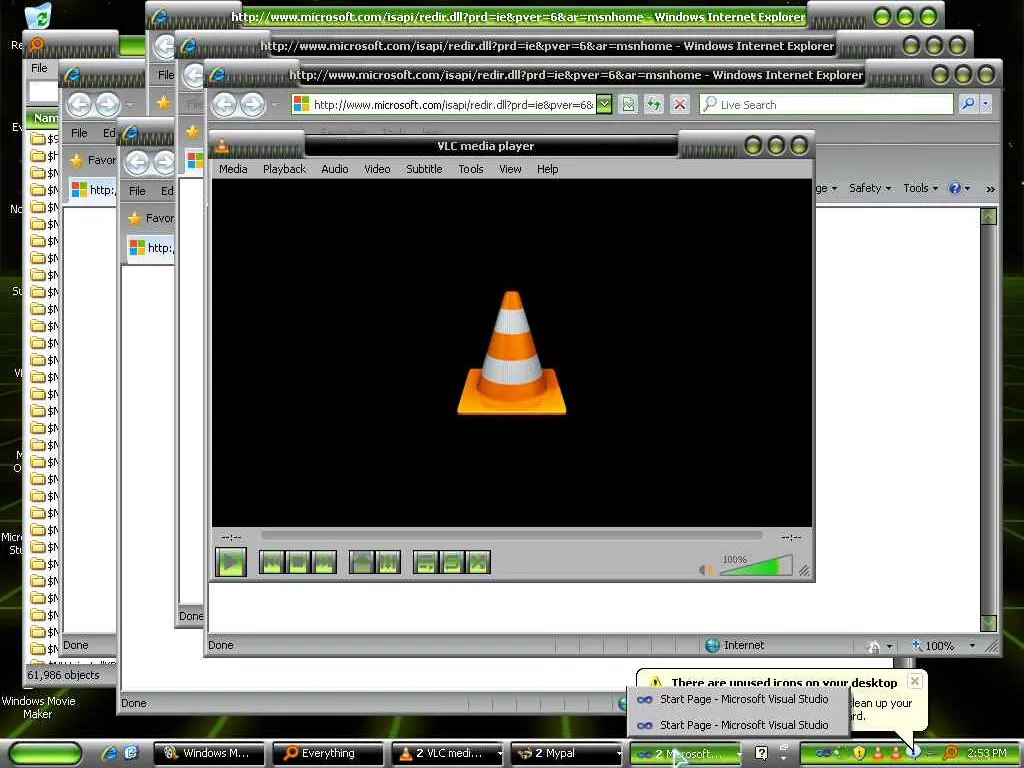Click the VLC window resize grip
This screenshot has height=768, width=1024.
805,571
